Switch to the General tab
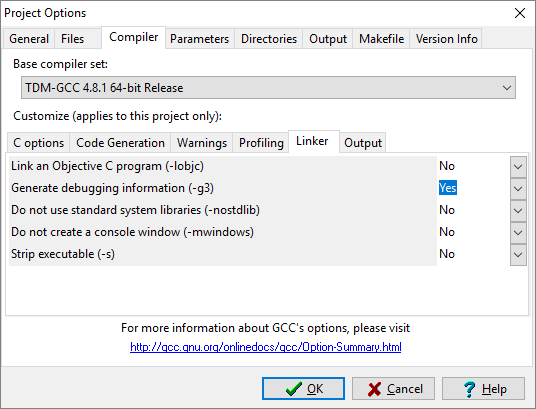The height and width of the screenshot is (409, 536). click(x=29, y=39)
